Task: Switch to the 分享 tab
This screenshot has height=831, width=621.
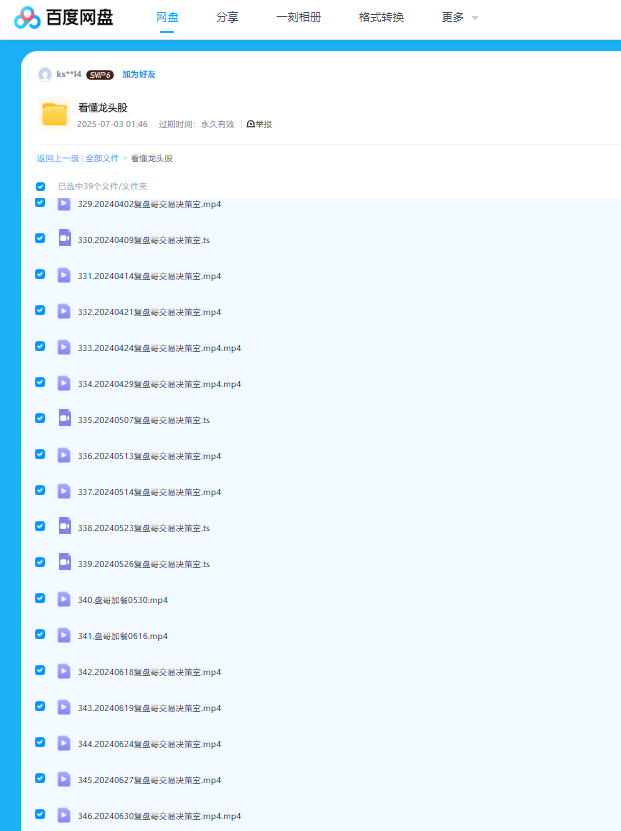Action: 227,18
